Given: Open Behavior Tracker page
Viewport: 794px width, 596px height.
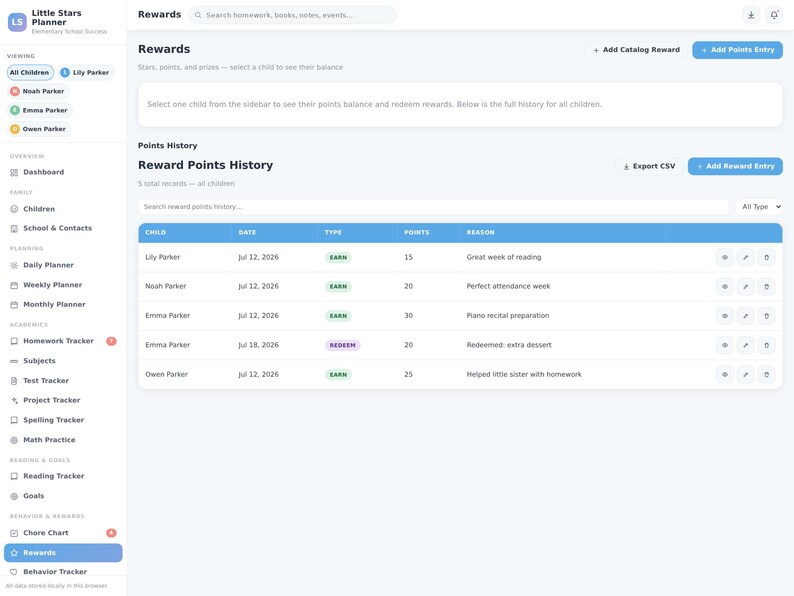Looking at the screenshot, I should [63, 572].
